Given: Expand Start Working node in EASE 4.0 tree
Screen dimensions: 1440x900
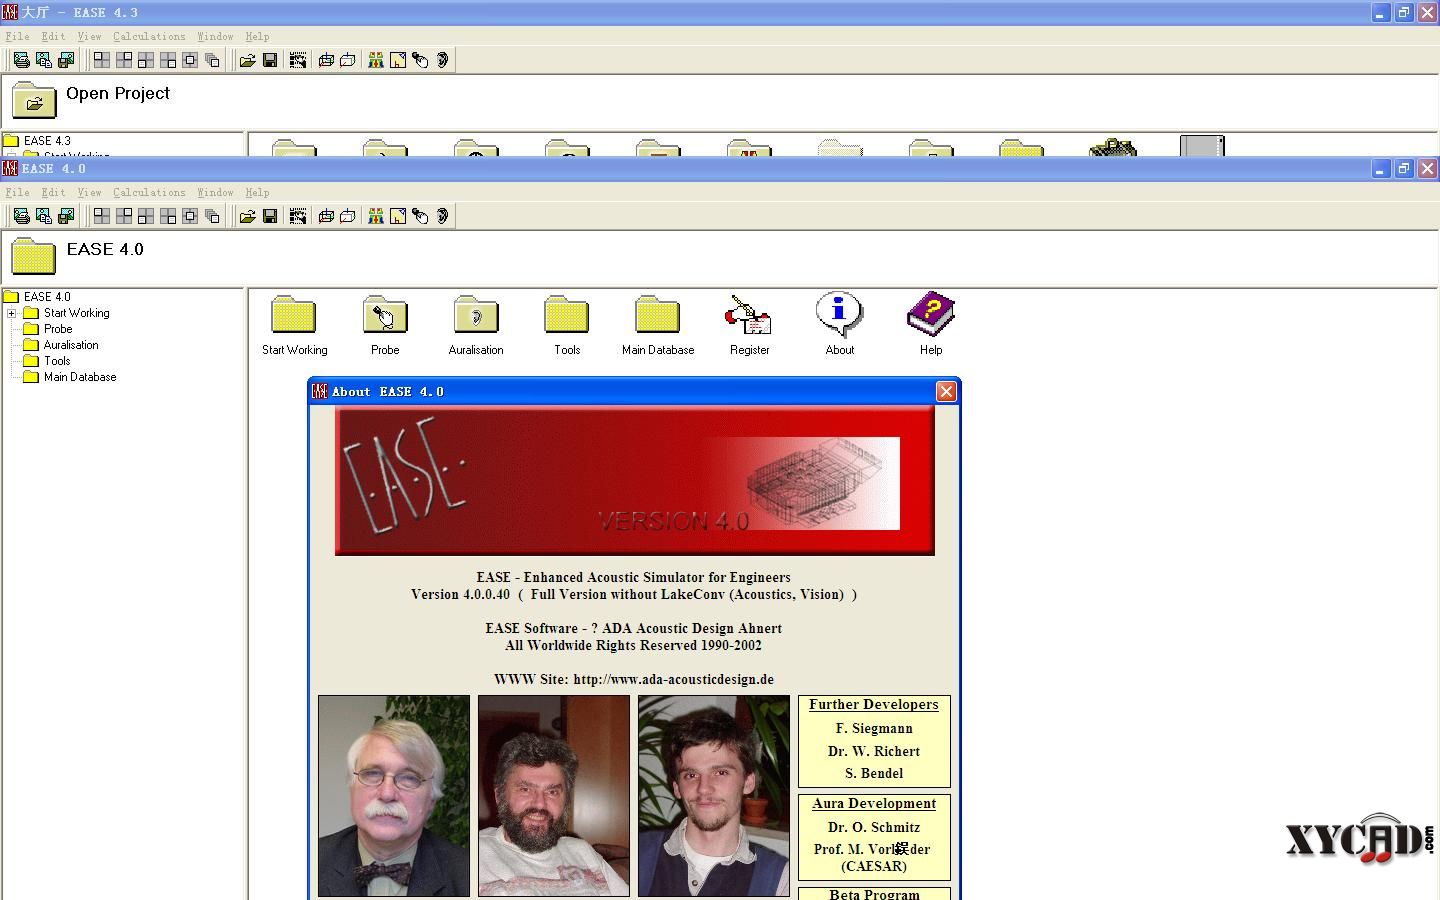Looking at the screenshot, I should coord(11,313).
